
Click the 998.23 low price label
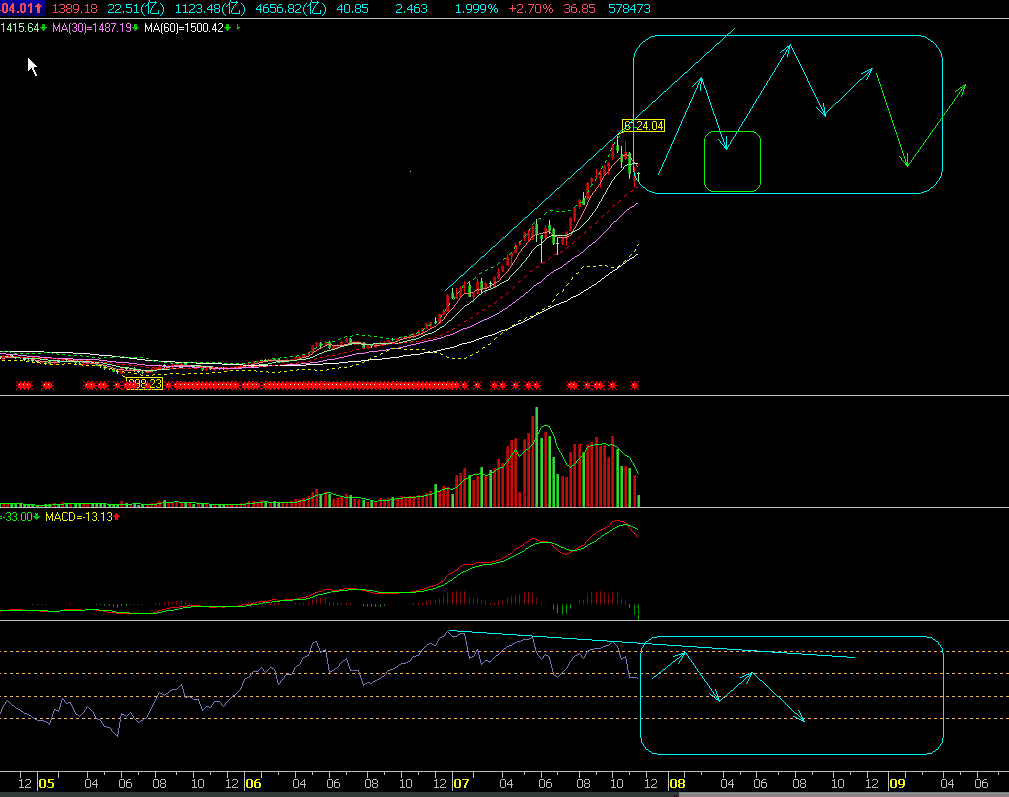click(x=144, y=384)
